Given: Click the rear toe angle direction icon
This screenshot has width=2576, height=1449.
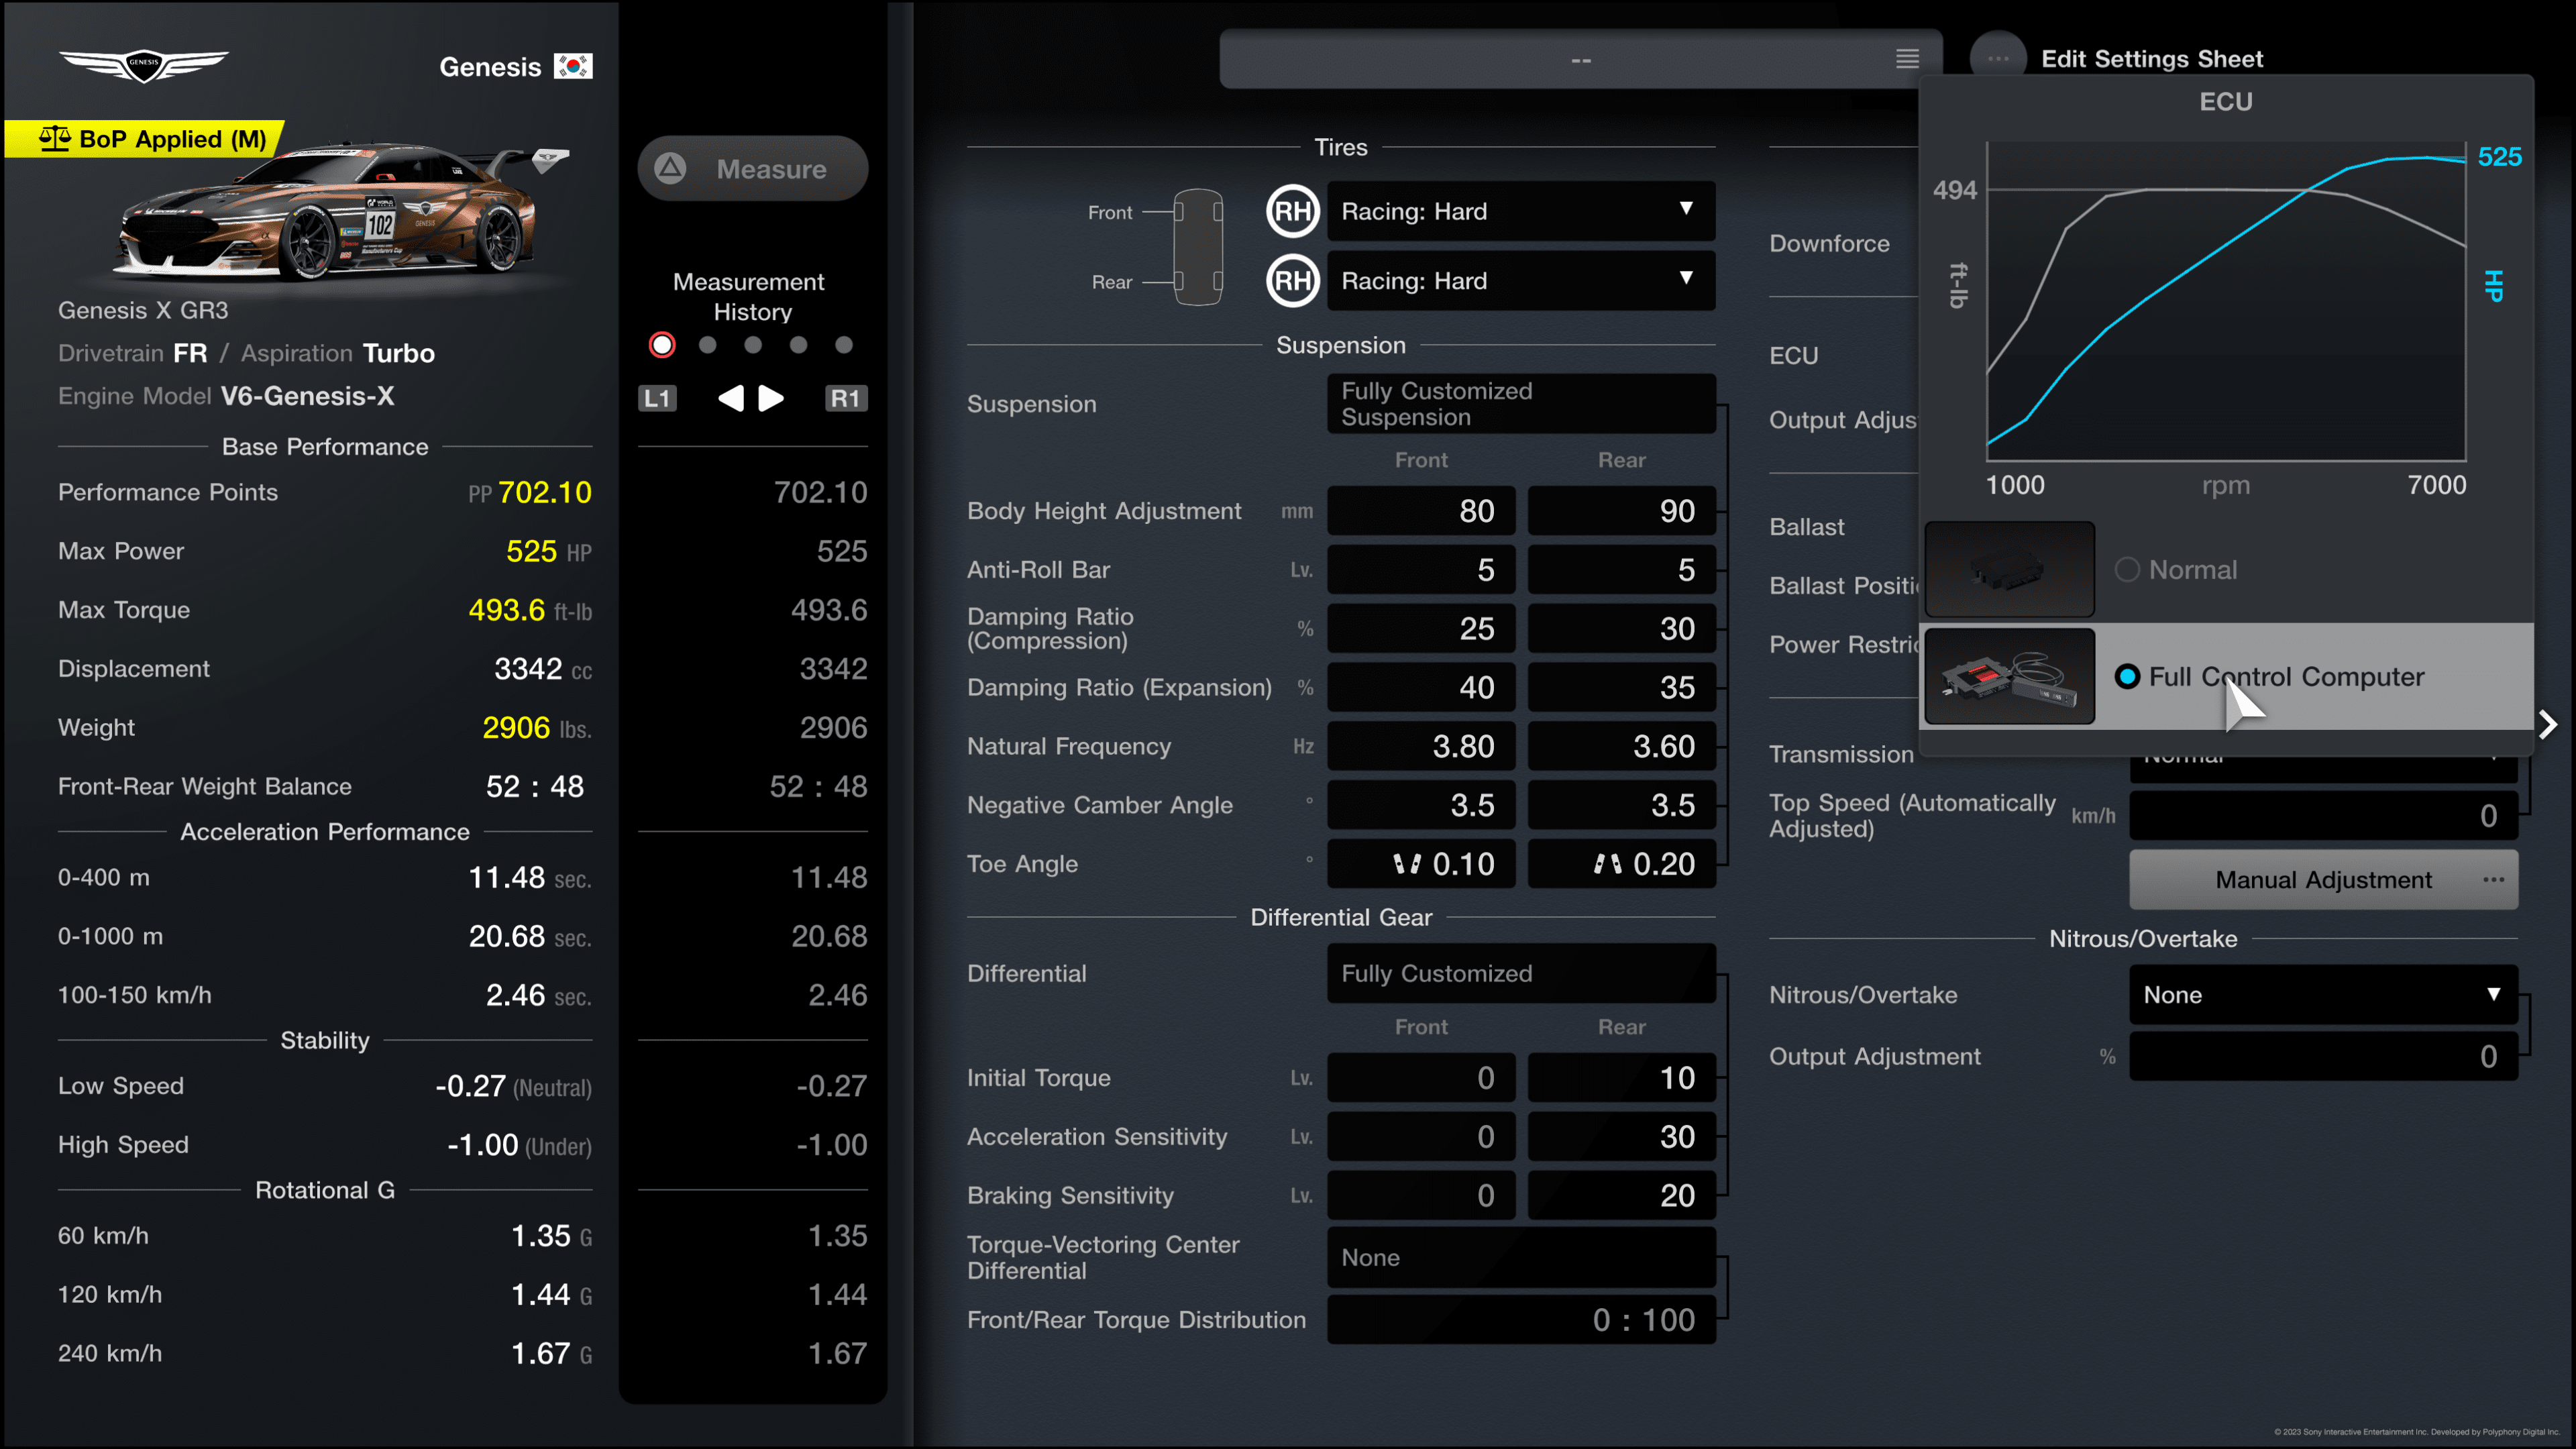Looking at the screenshot, I should pyautogui.click(x=1607, y=864).
